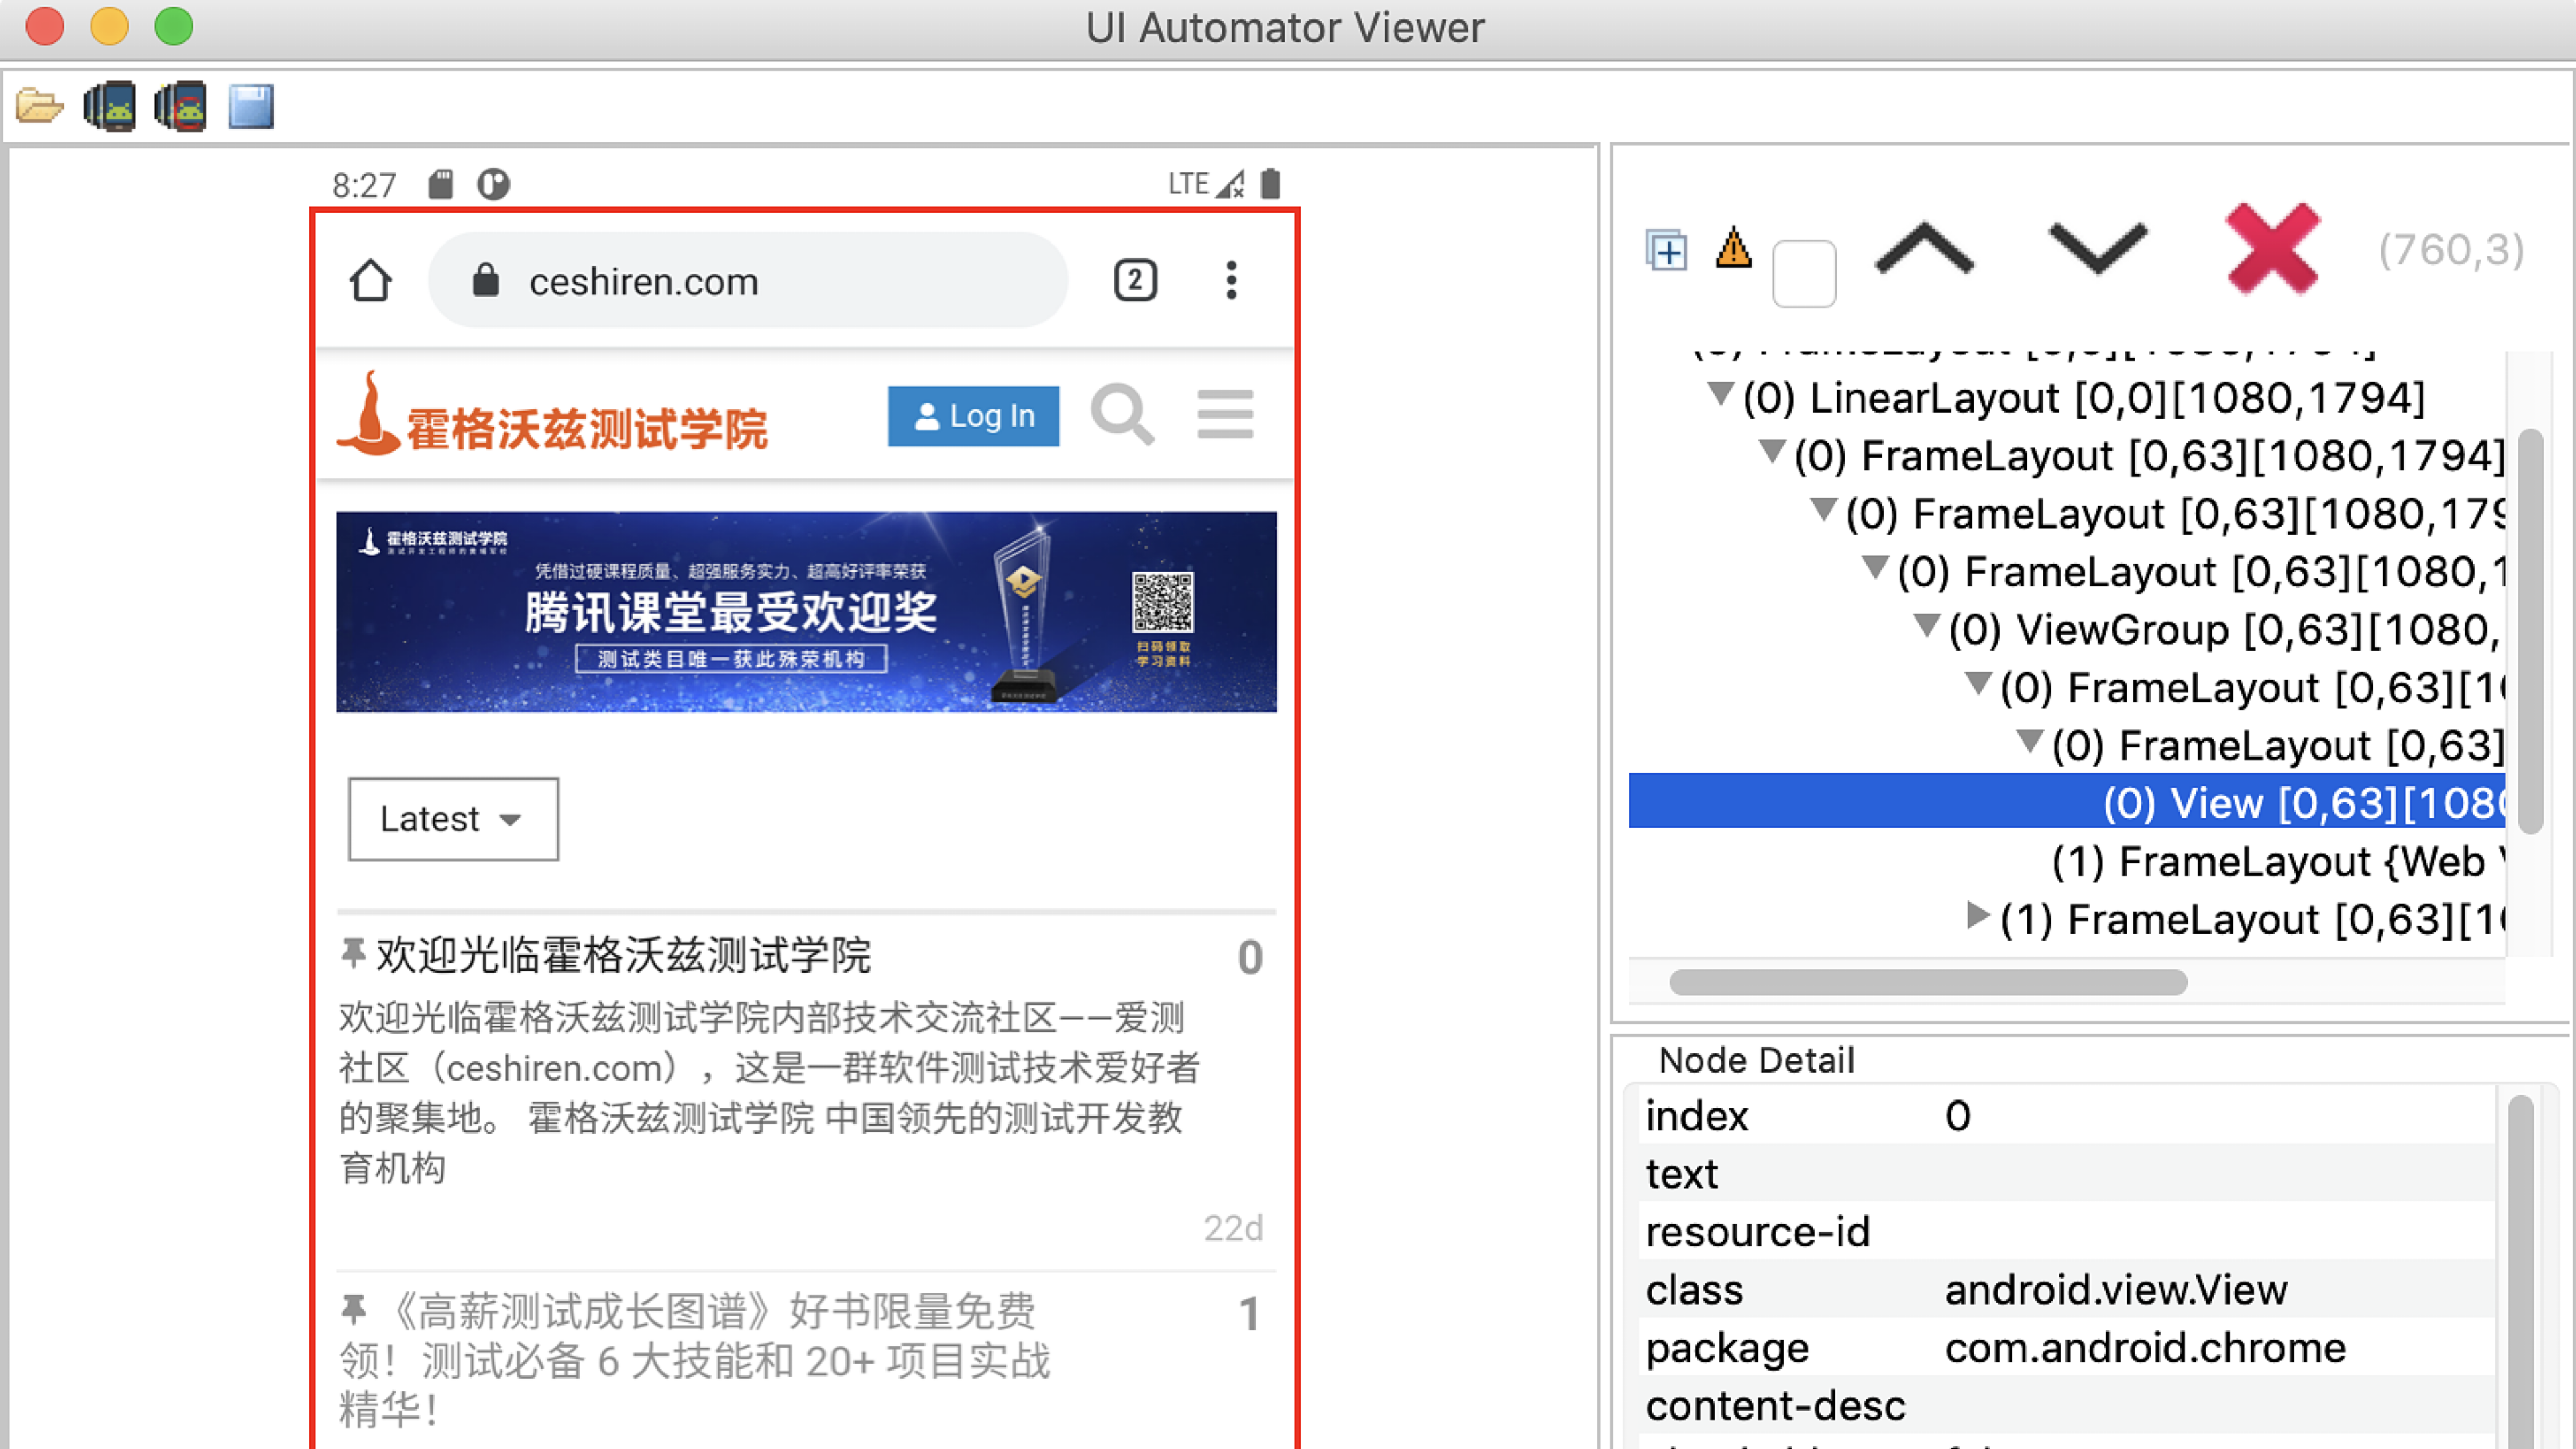The height and width of the screenshot is (1449, 2576).
Task: Click the expand all plus icon
Action: pyautogui.click(x=1666, y=250)
